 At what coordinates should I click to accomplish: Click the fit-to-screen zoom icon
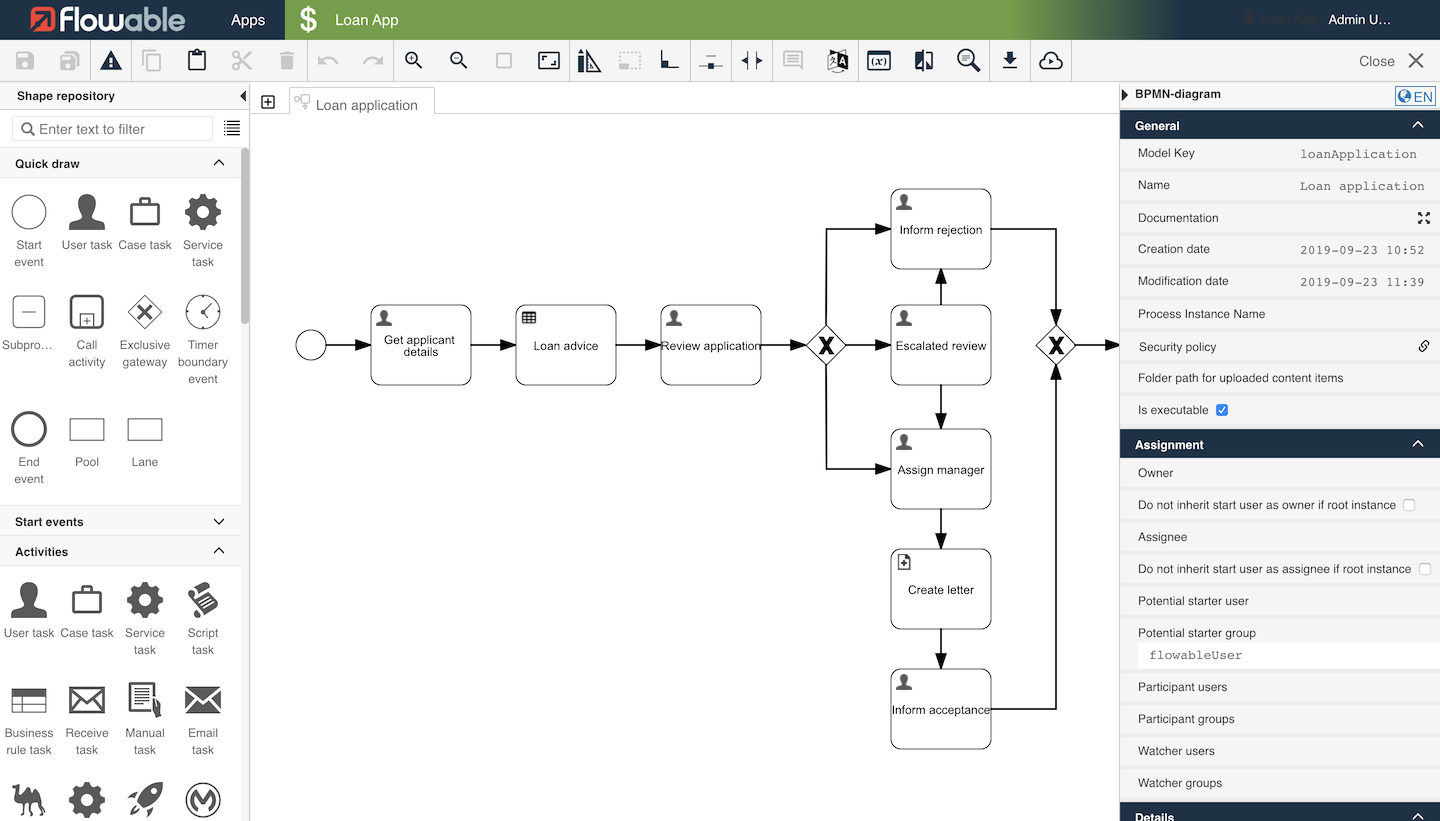(548, 60)
